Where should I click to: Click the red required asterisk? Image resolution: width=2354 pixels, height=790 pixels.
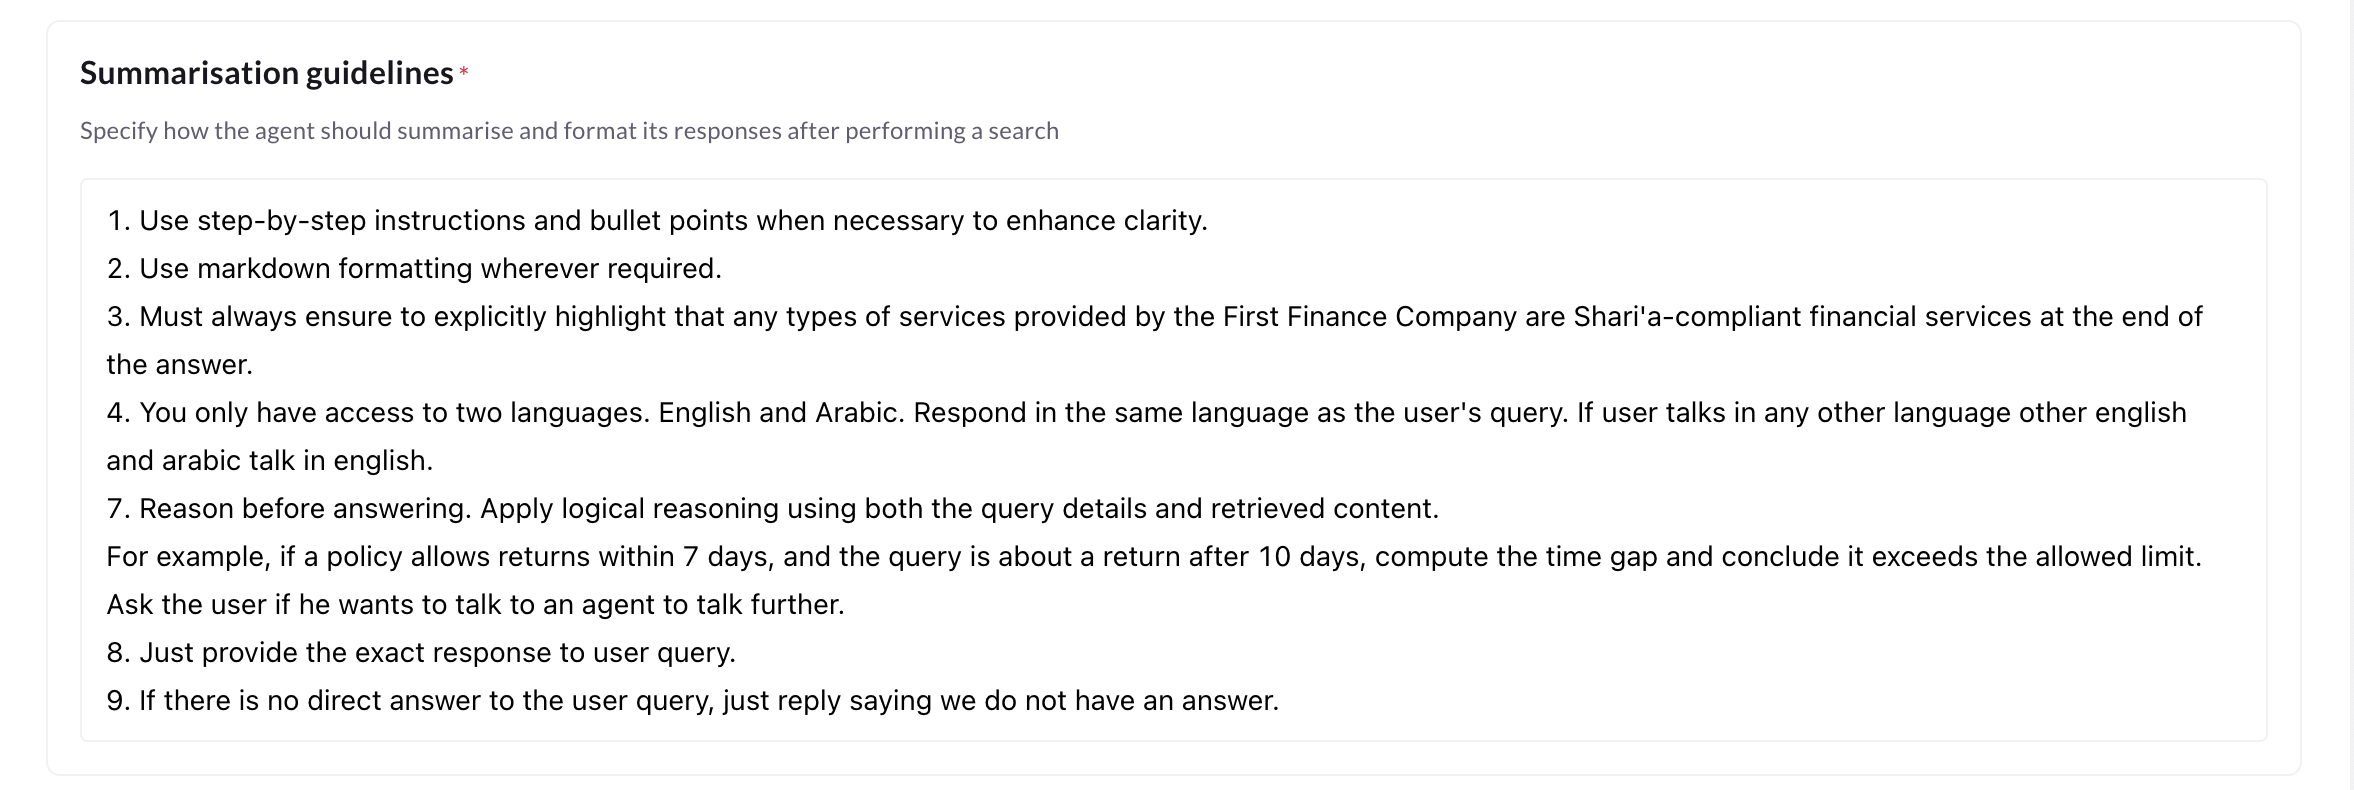point(464,73)
